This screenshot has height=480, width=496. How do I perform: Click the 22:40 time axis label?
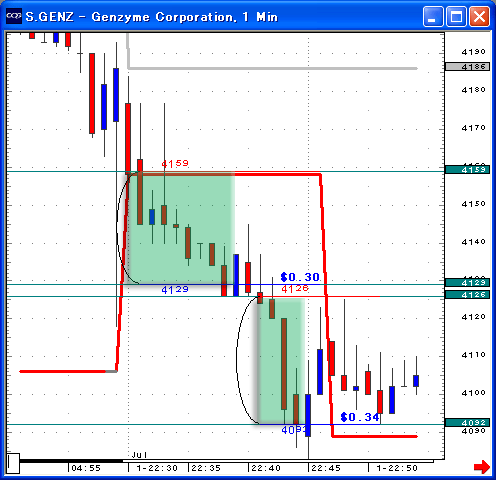pyautogui.click(x=266, y=468)
